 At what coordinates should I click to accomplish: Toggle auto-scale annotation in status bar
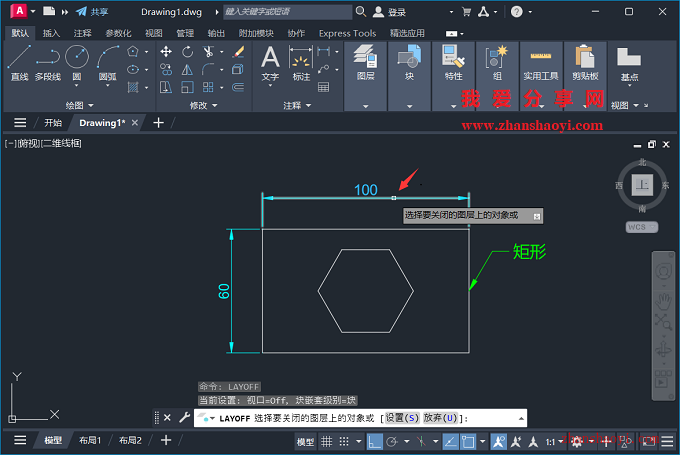tap(516, 442)
